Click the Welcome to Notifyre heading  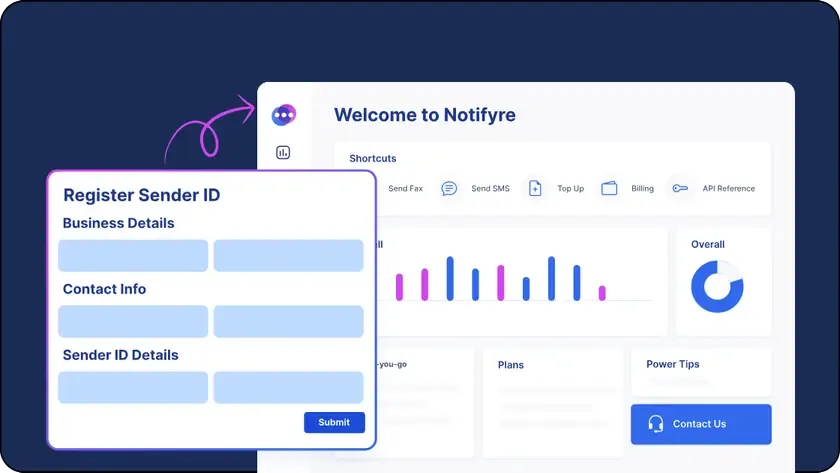425,115
